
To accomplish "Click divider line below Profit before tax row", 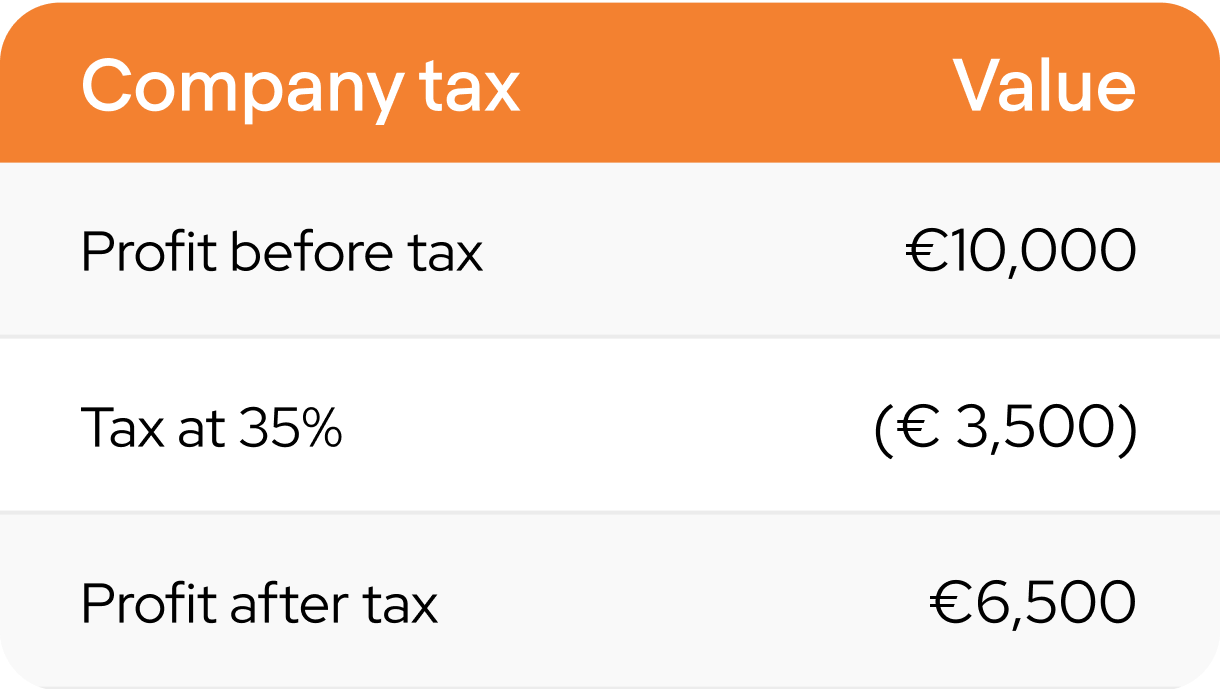I will point(610,337).
